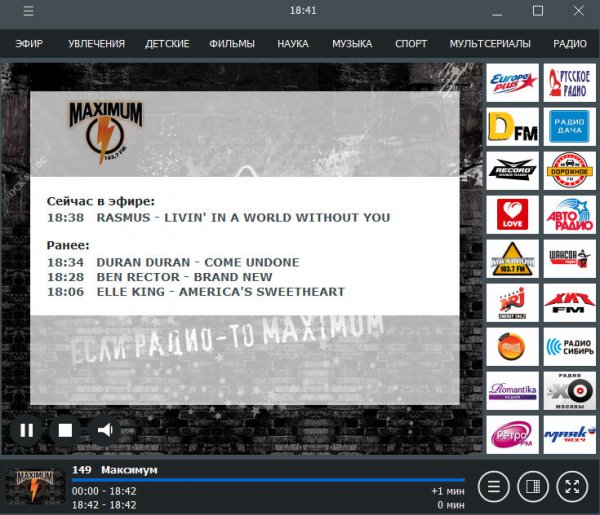Open the hamburger menu in the title bar

pyautogui.click(x=28, y=11)
